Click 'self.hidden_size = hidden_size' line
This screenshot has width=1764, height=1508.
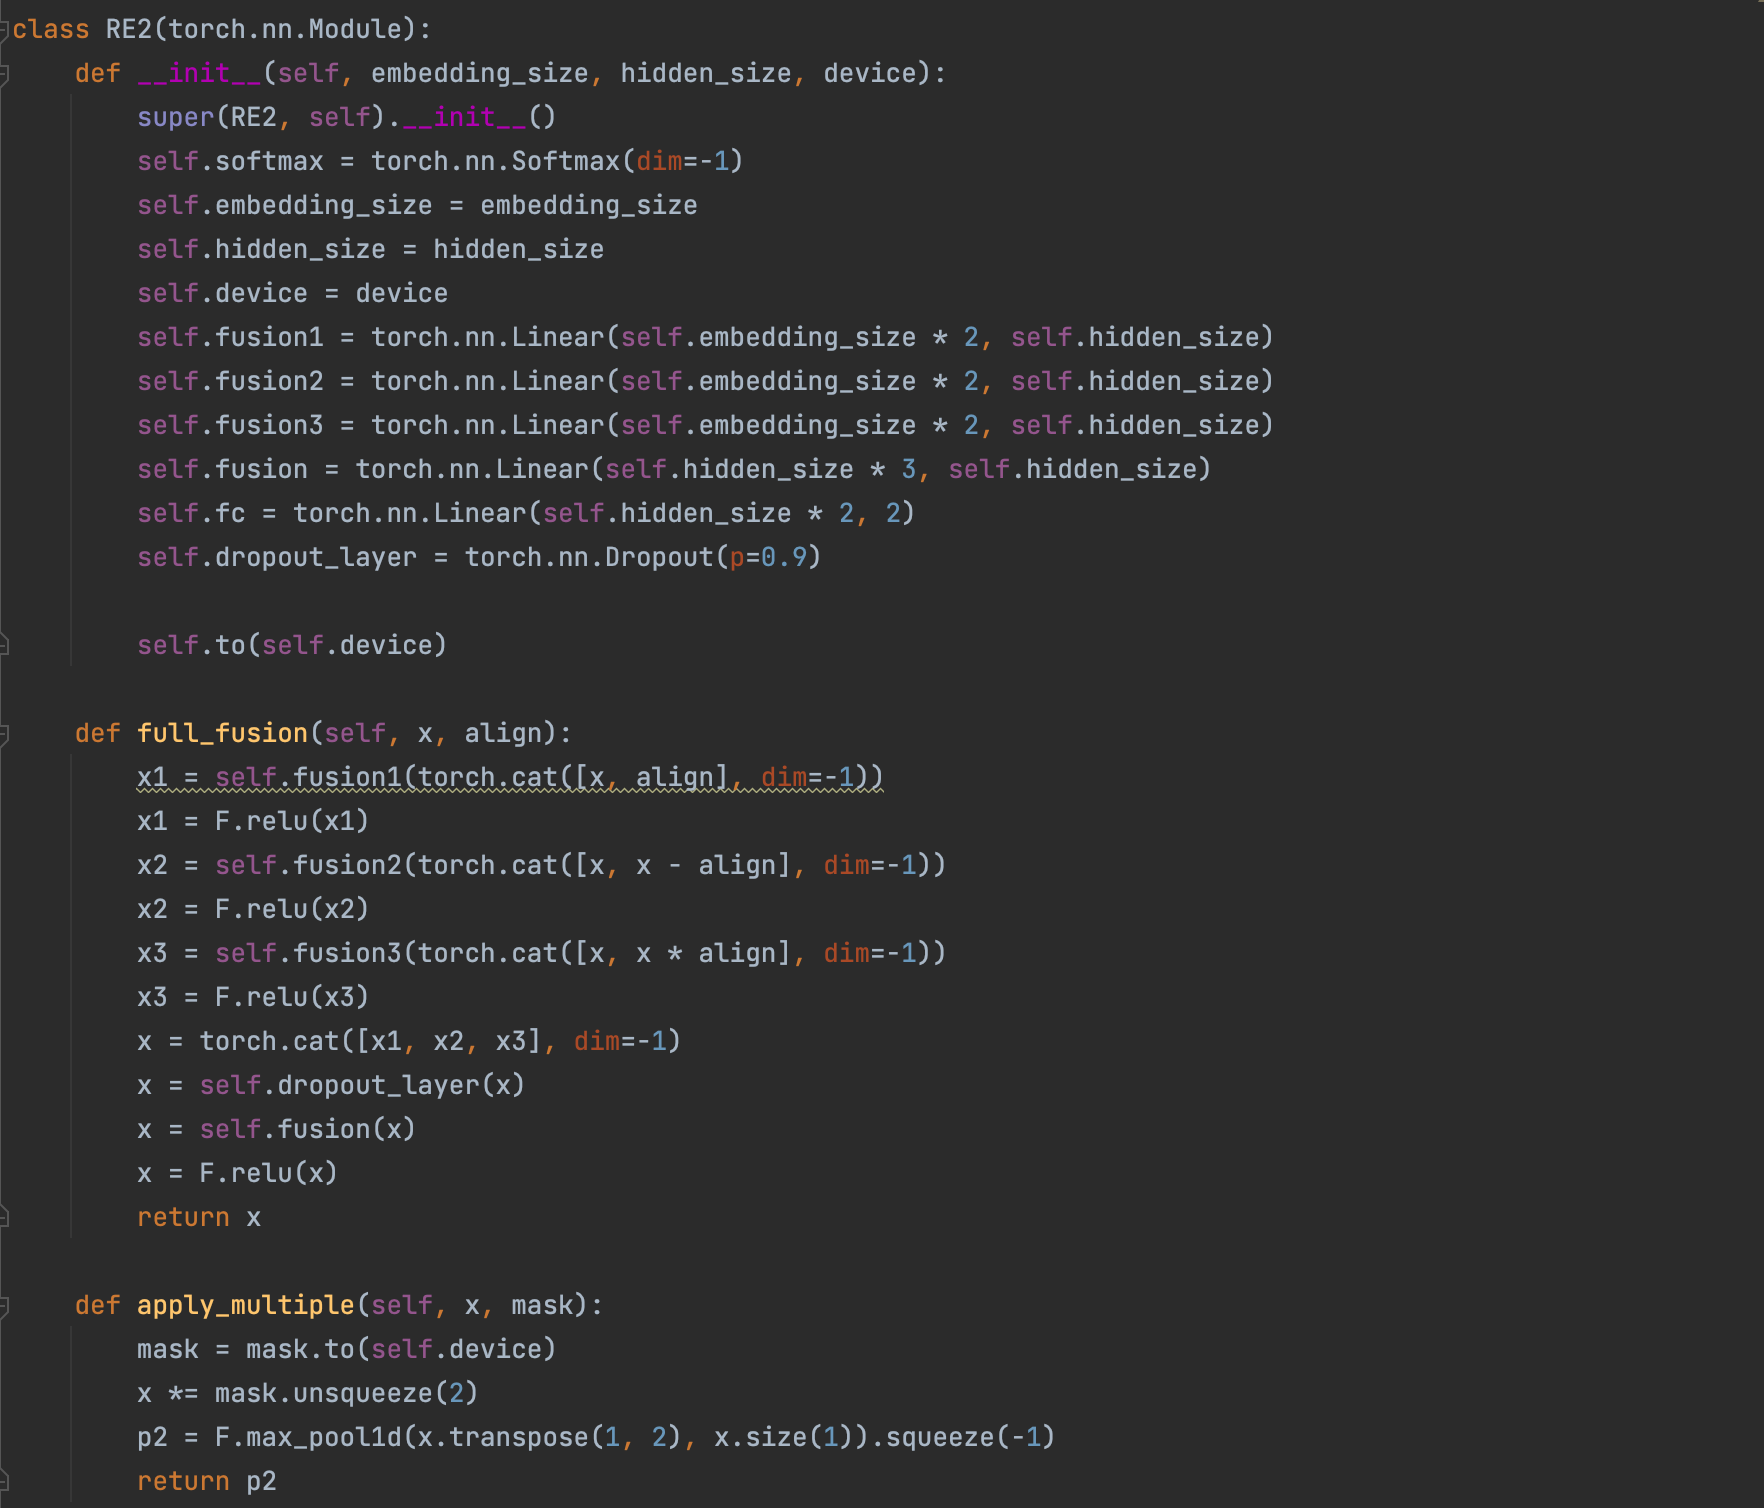click(370, 249)
